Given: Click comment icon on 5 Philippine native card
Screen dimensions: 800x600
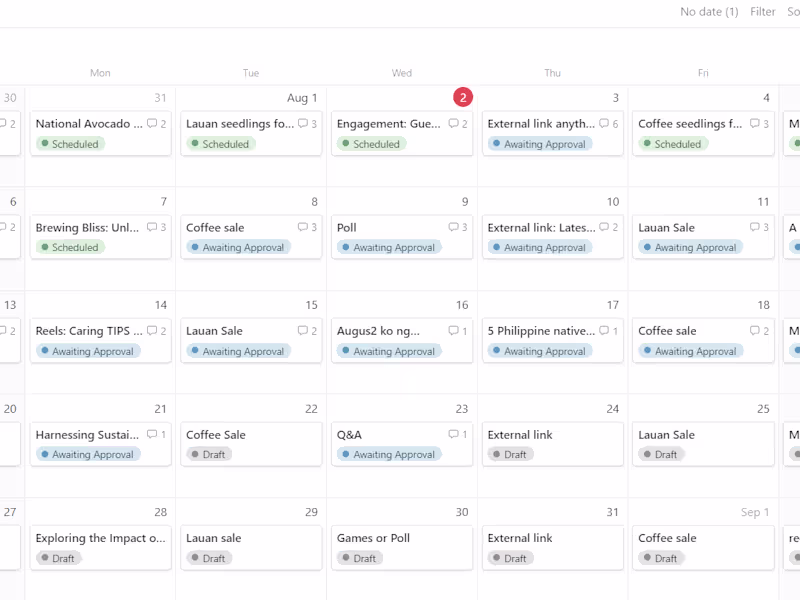Looking at the screenshot, I should [604, 331].
